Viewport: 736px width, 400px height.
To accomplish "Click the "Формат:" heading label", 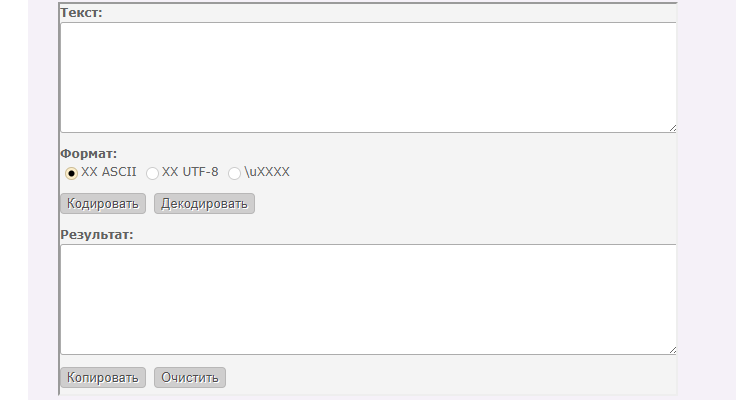I will click(x=89, y=154).
